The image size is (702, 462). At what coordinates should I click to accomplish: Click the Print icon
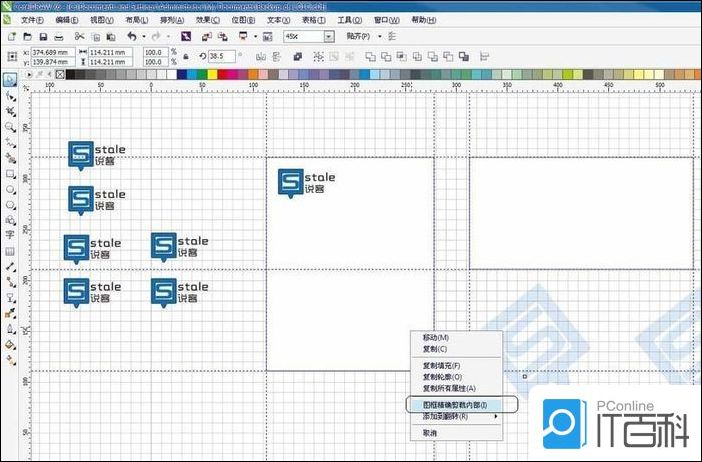(59, 37)
